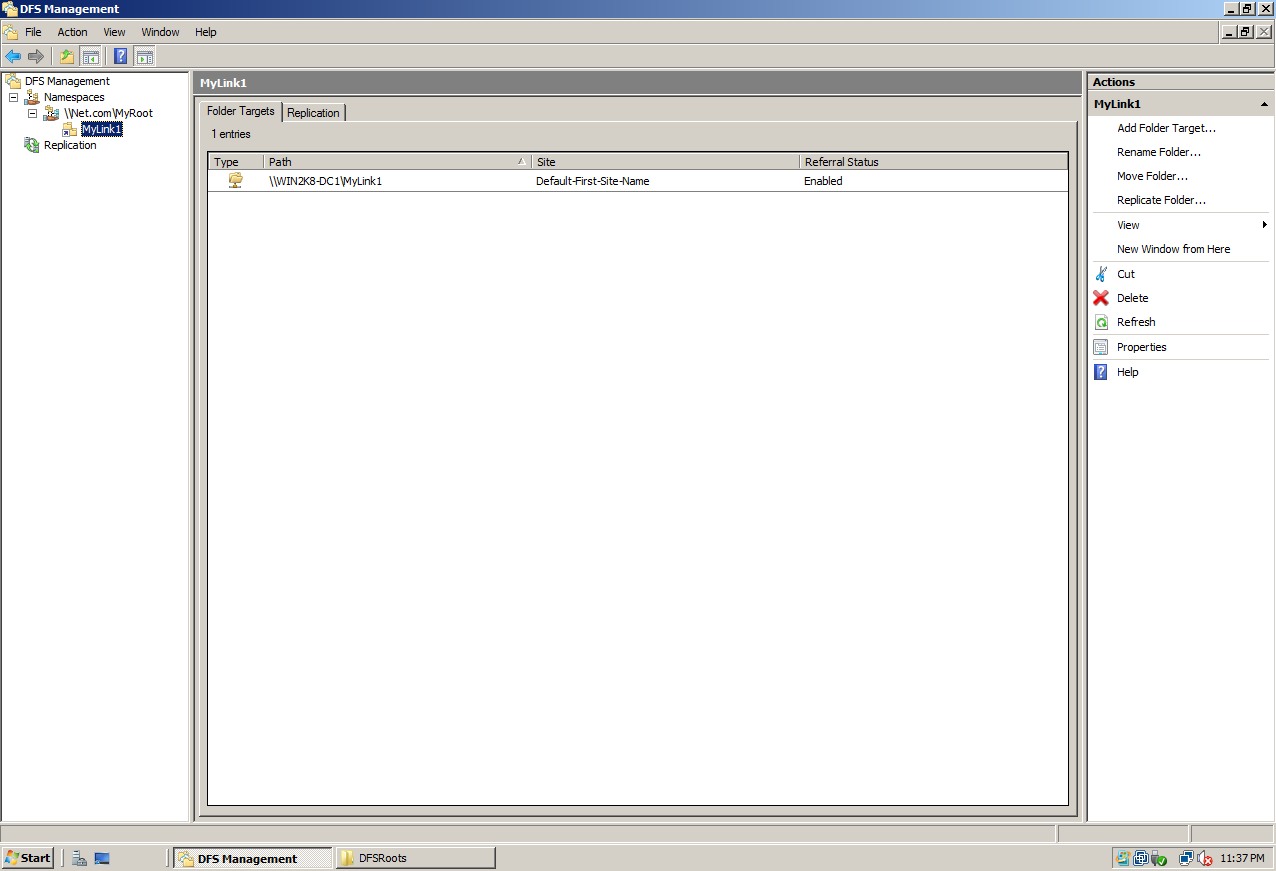Click the export list toolbar icon
The height and width of the screenshot is (871, 1276).
[66, 55]
